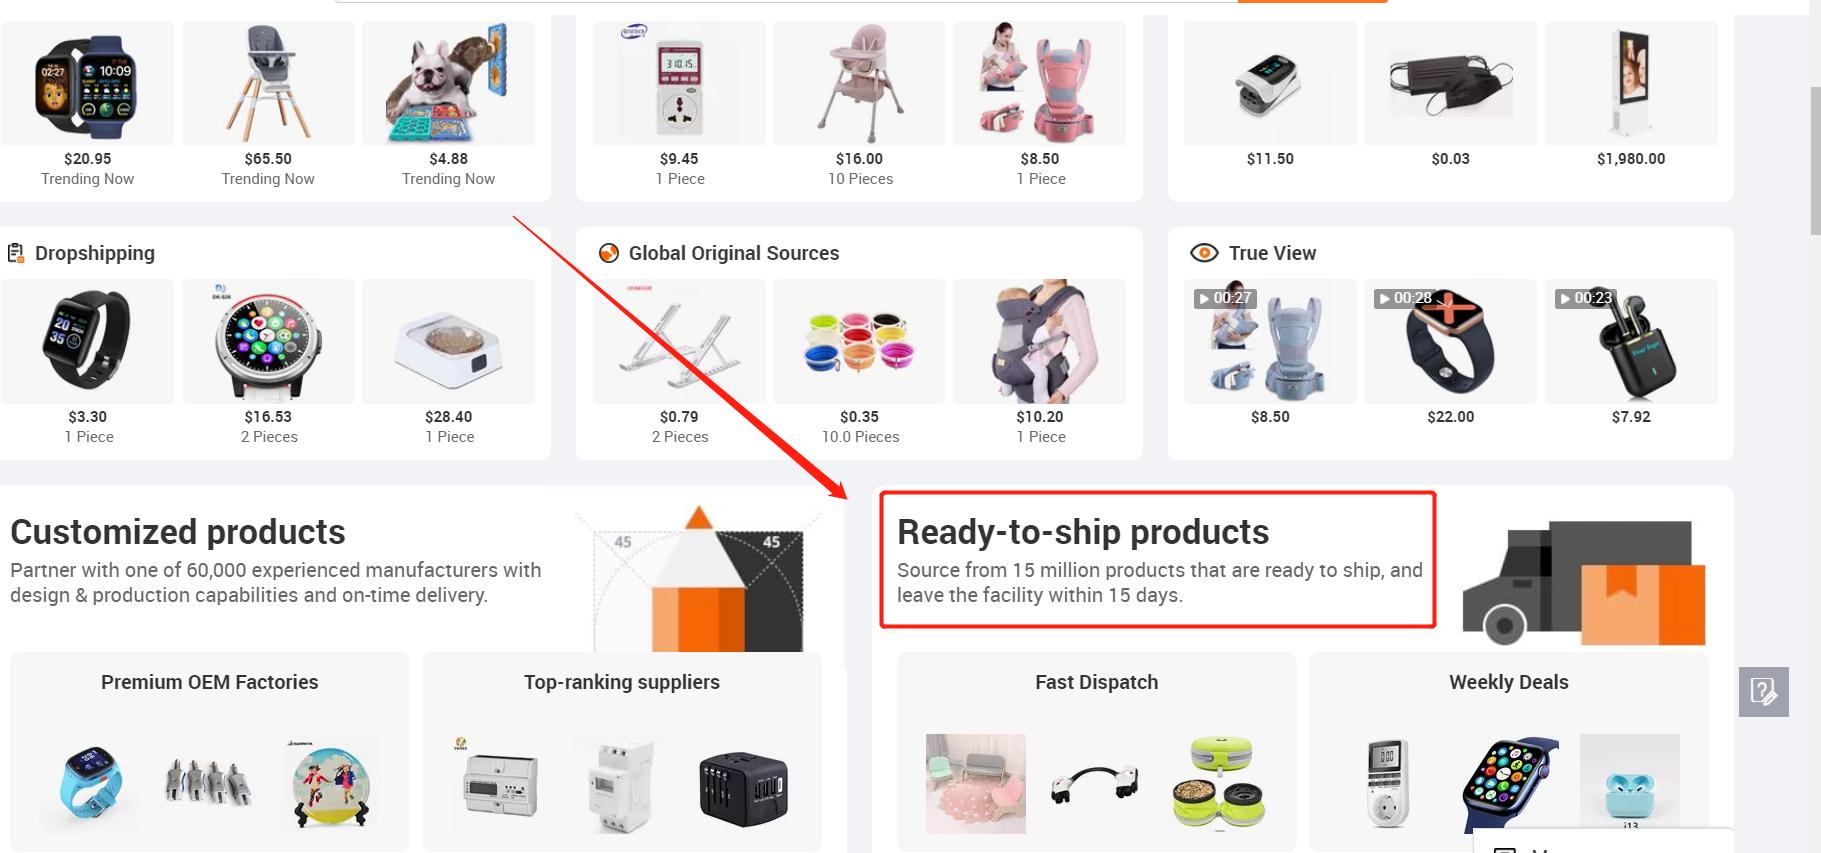This screenshot has height=853, width=1821.
Task: Click the Dropshipping clipboard icon
Action: 16,253
